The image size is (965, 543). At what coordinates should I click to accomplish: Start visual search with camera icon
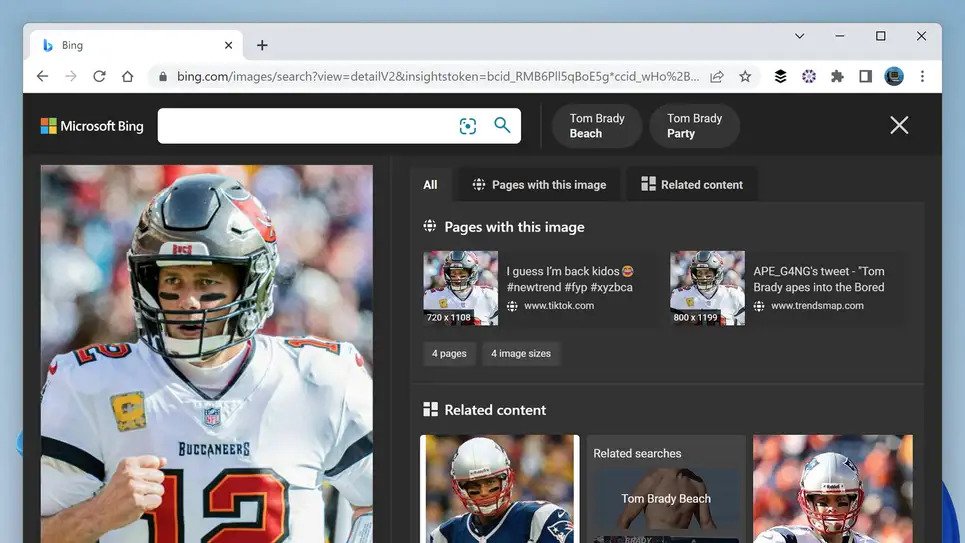point(468,126)
